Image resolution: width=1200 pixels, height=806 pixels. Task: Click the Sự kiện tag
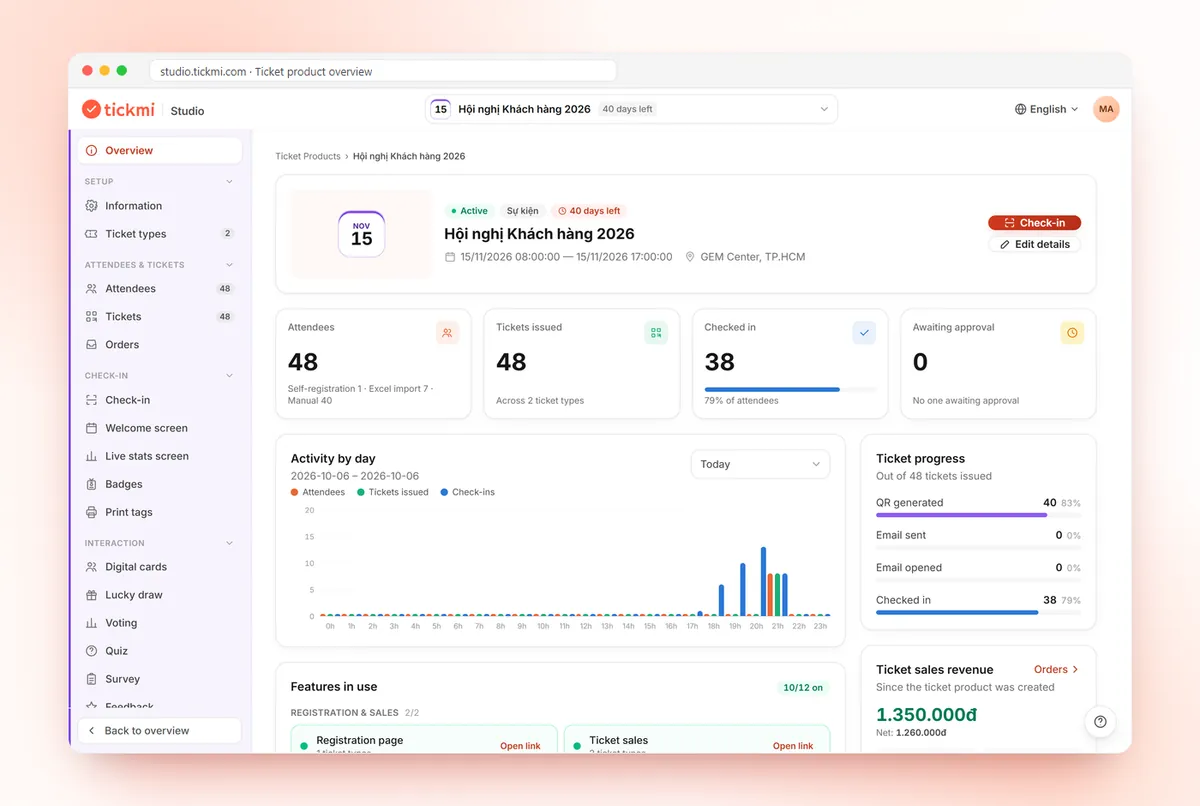522,211
